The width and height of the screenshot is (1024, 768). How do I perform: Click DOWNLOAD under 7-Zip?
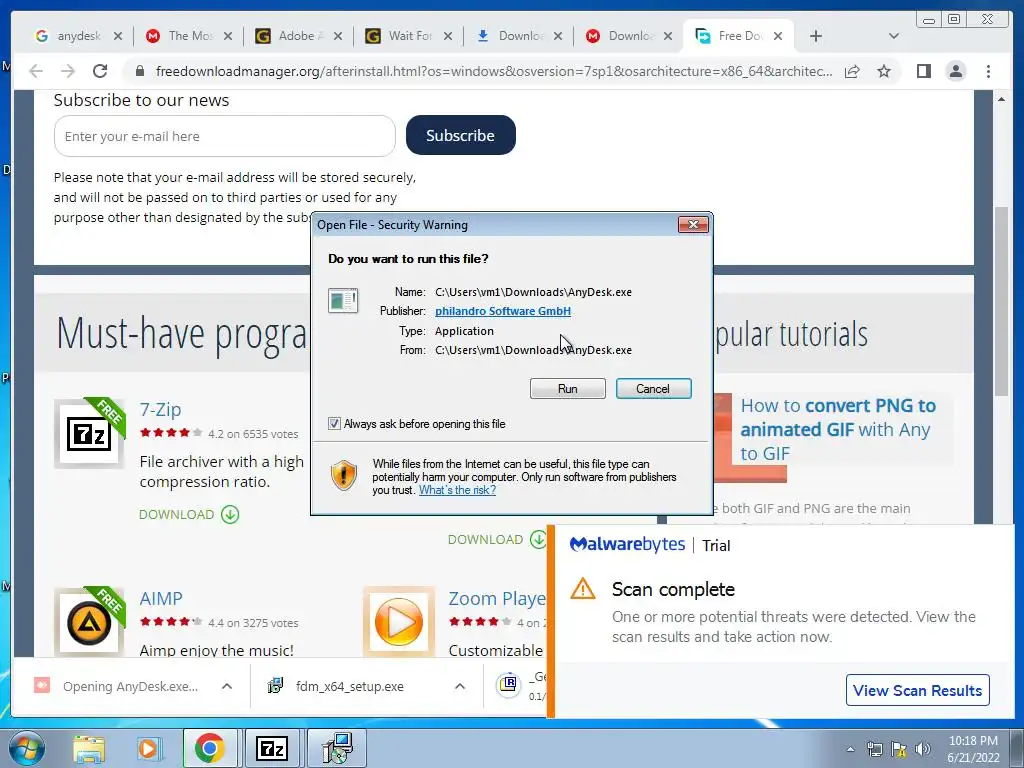pos(176,515)
